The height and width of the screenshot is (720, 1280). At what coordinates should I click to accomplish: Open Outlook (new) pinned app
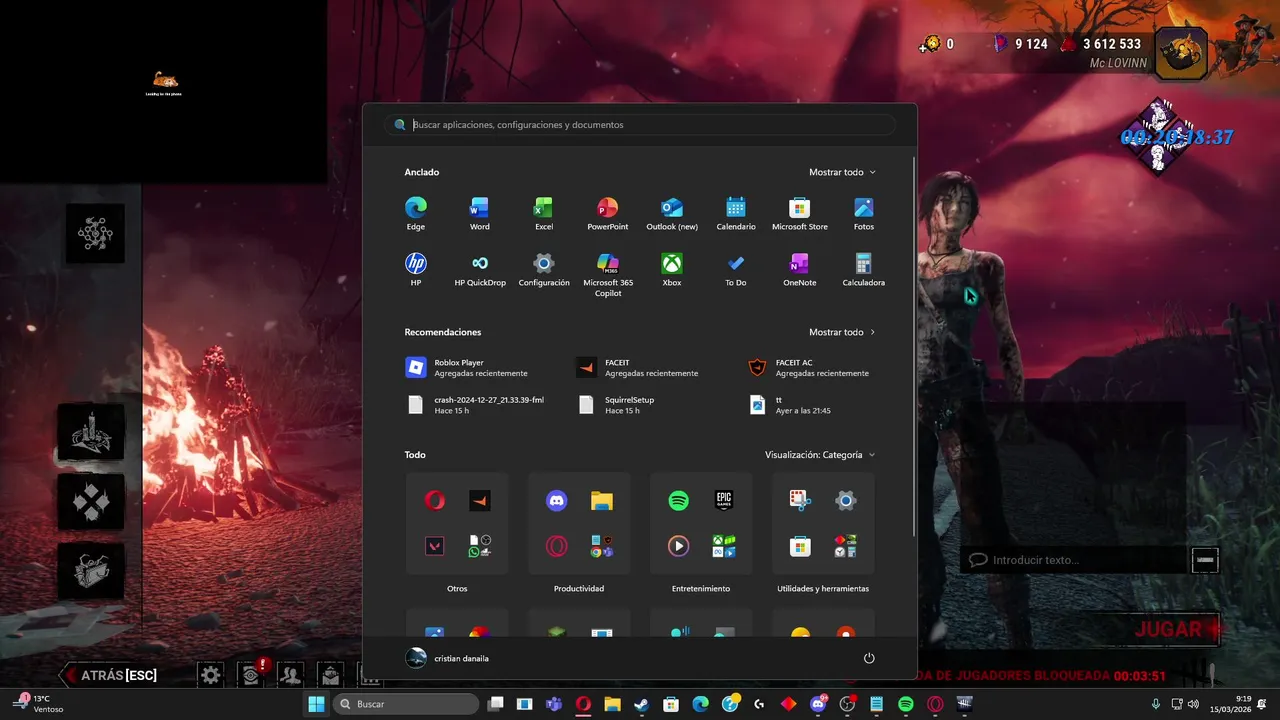(x=672, y=213)
